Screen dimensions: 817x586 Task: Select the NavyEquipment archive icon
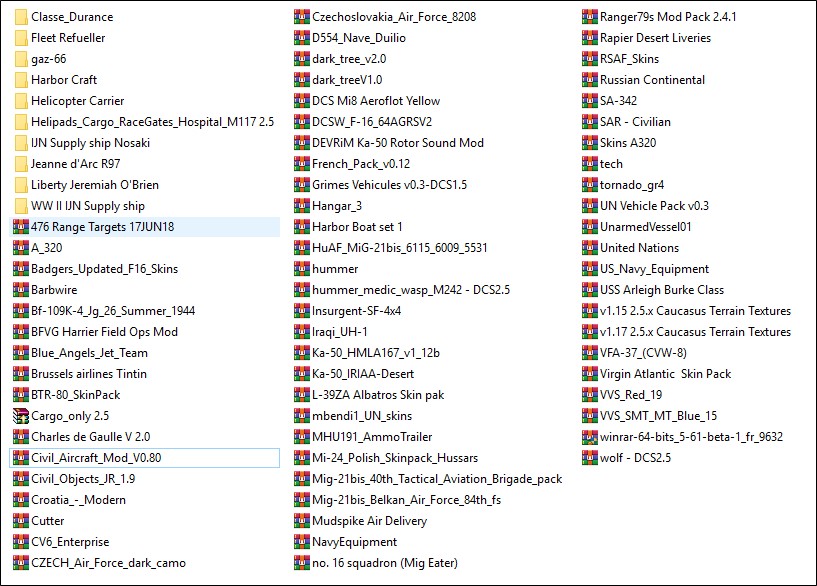[302, 542]
